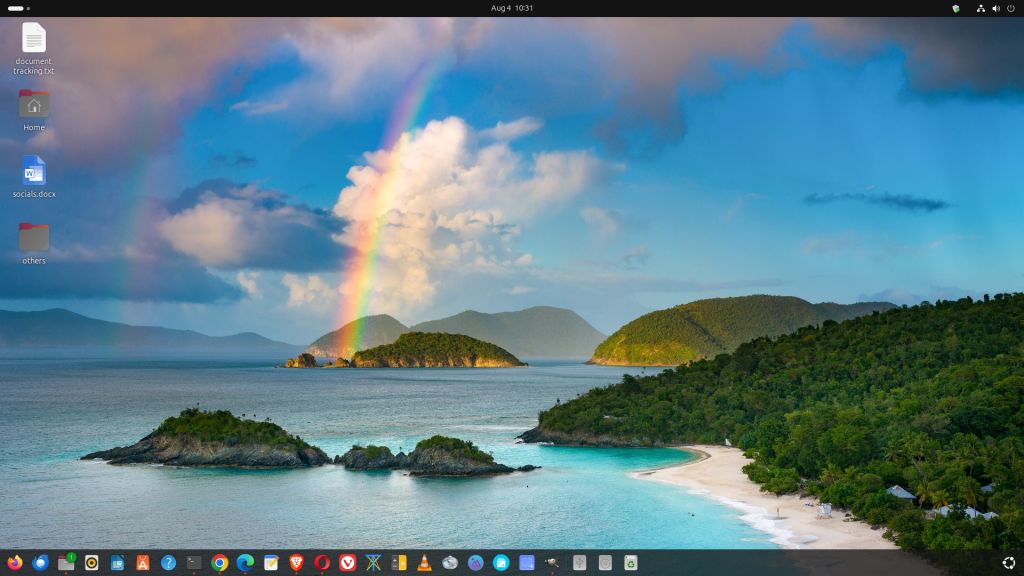Click the shield security indicator in the top bar
Screen dimensions: 1024x576
click(957, 8)
